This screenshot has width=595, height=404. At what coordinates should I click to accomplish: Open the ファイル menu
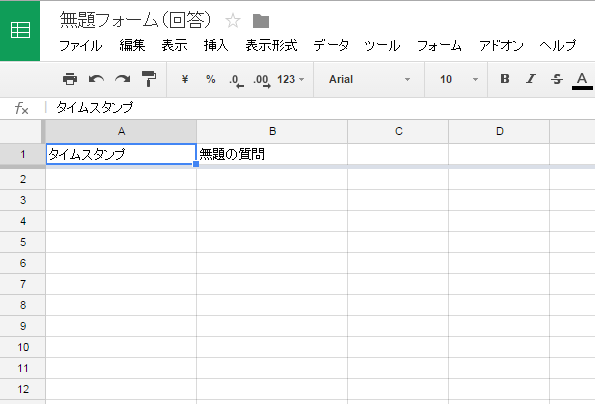81,46
